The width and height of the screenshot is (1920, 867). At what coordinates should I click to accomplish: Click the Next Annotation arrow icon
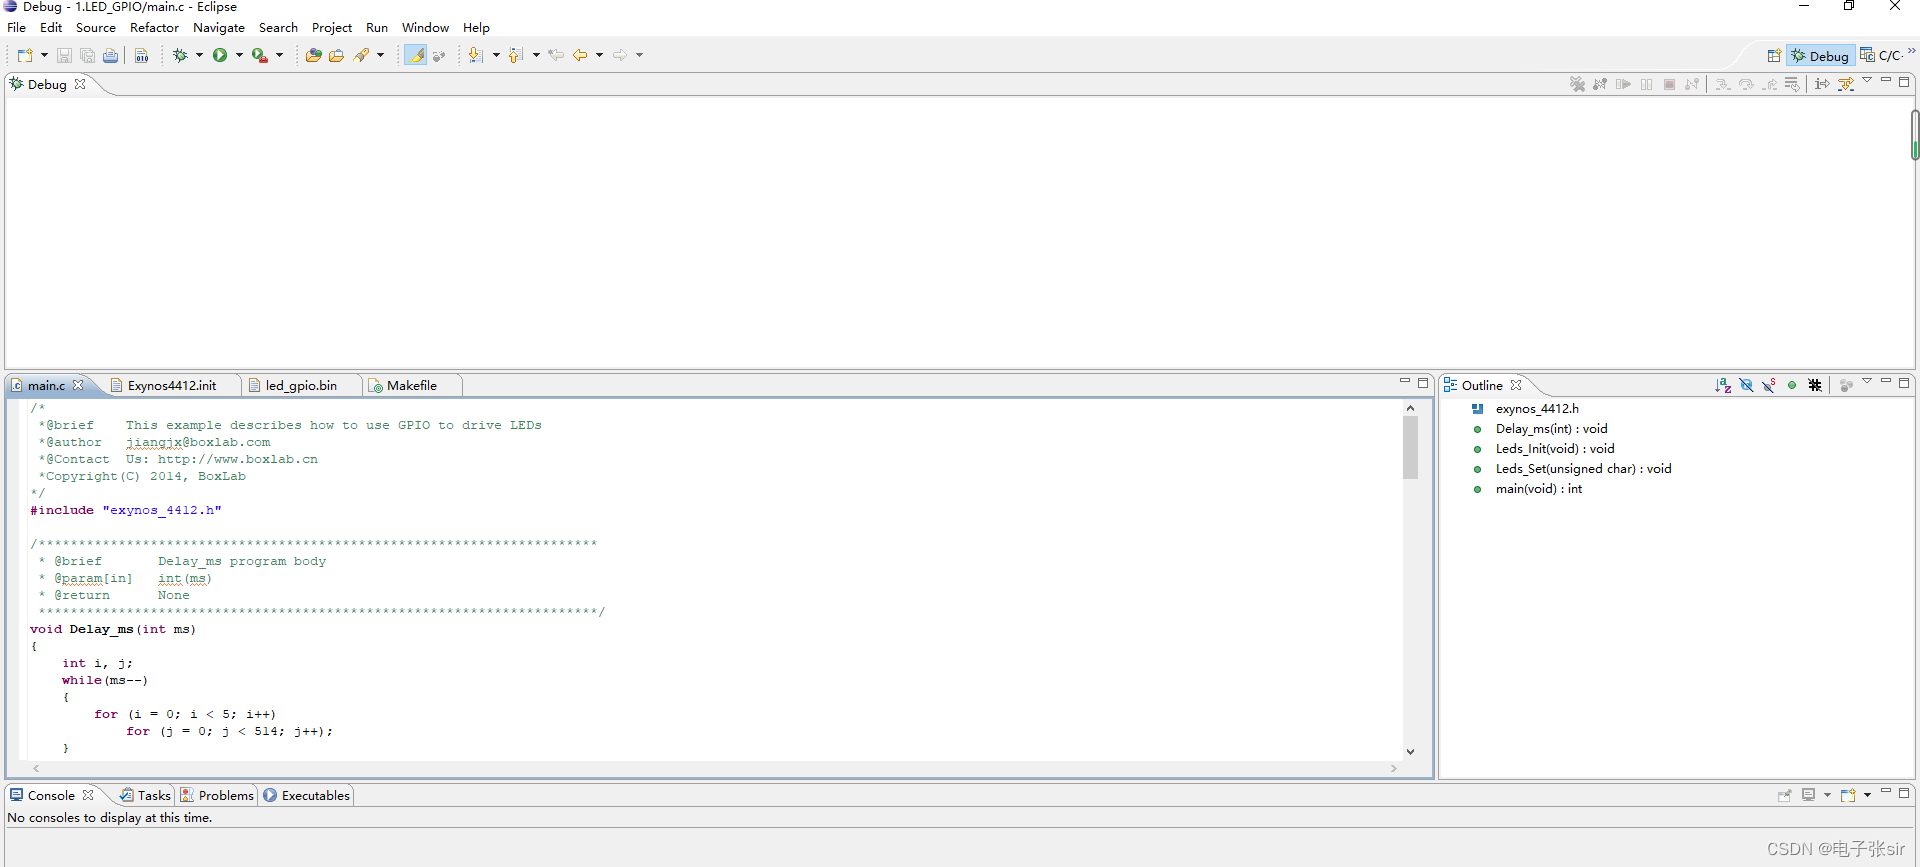point(475,55)
